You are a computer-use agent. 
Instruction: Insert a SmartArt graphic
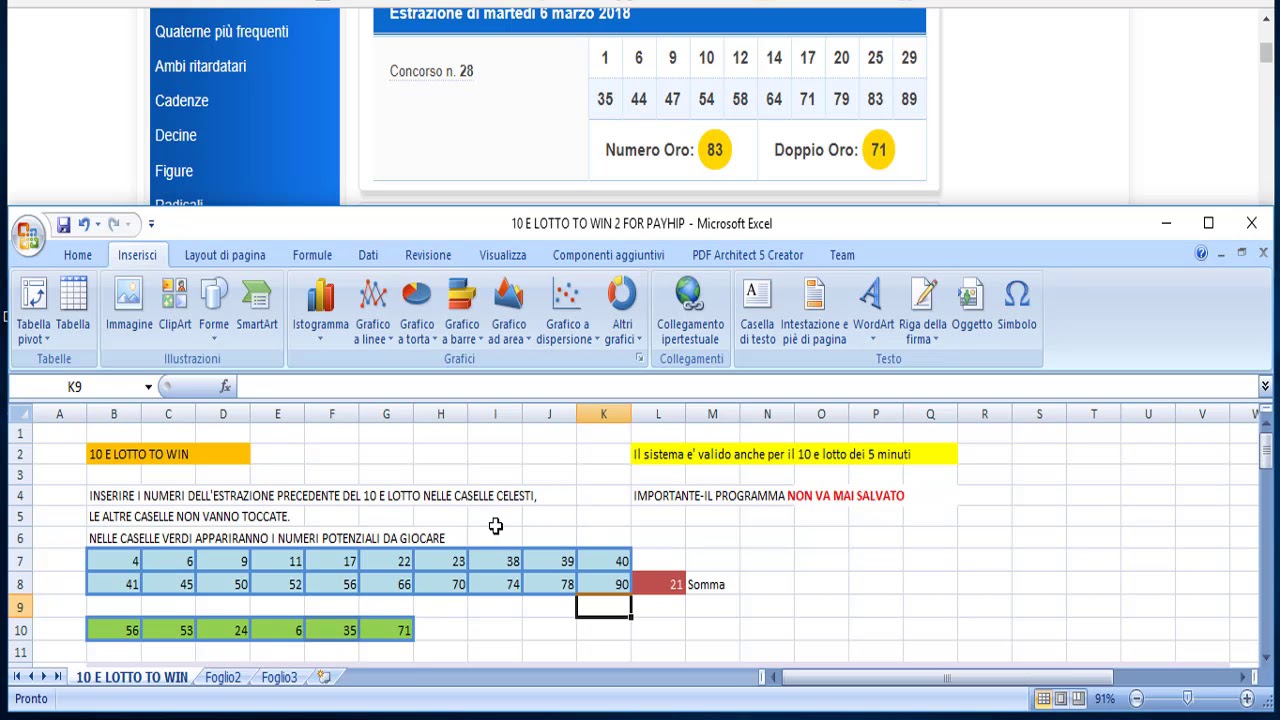(257, 305)
